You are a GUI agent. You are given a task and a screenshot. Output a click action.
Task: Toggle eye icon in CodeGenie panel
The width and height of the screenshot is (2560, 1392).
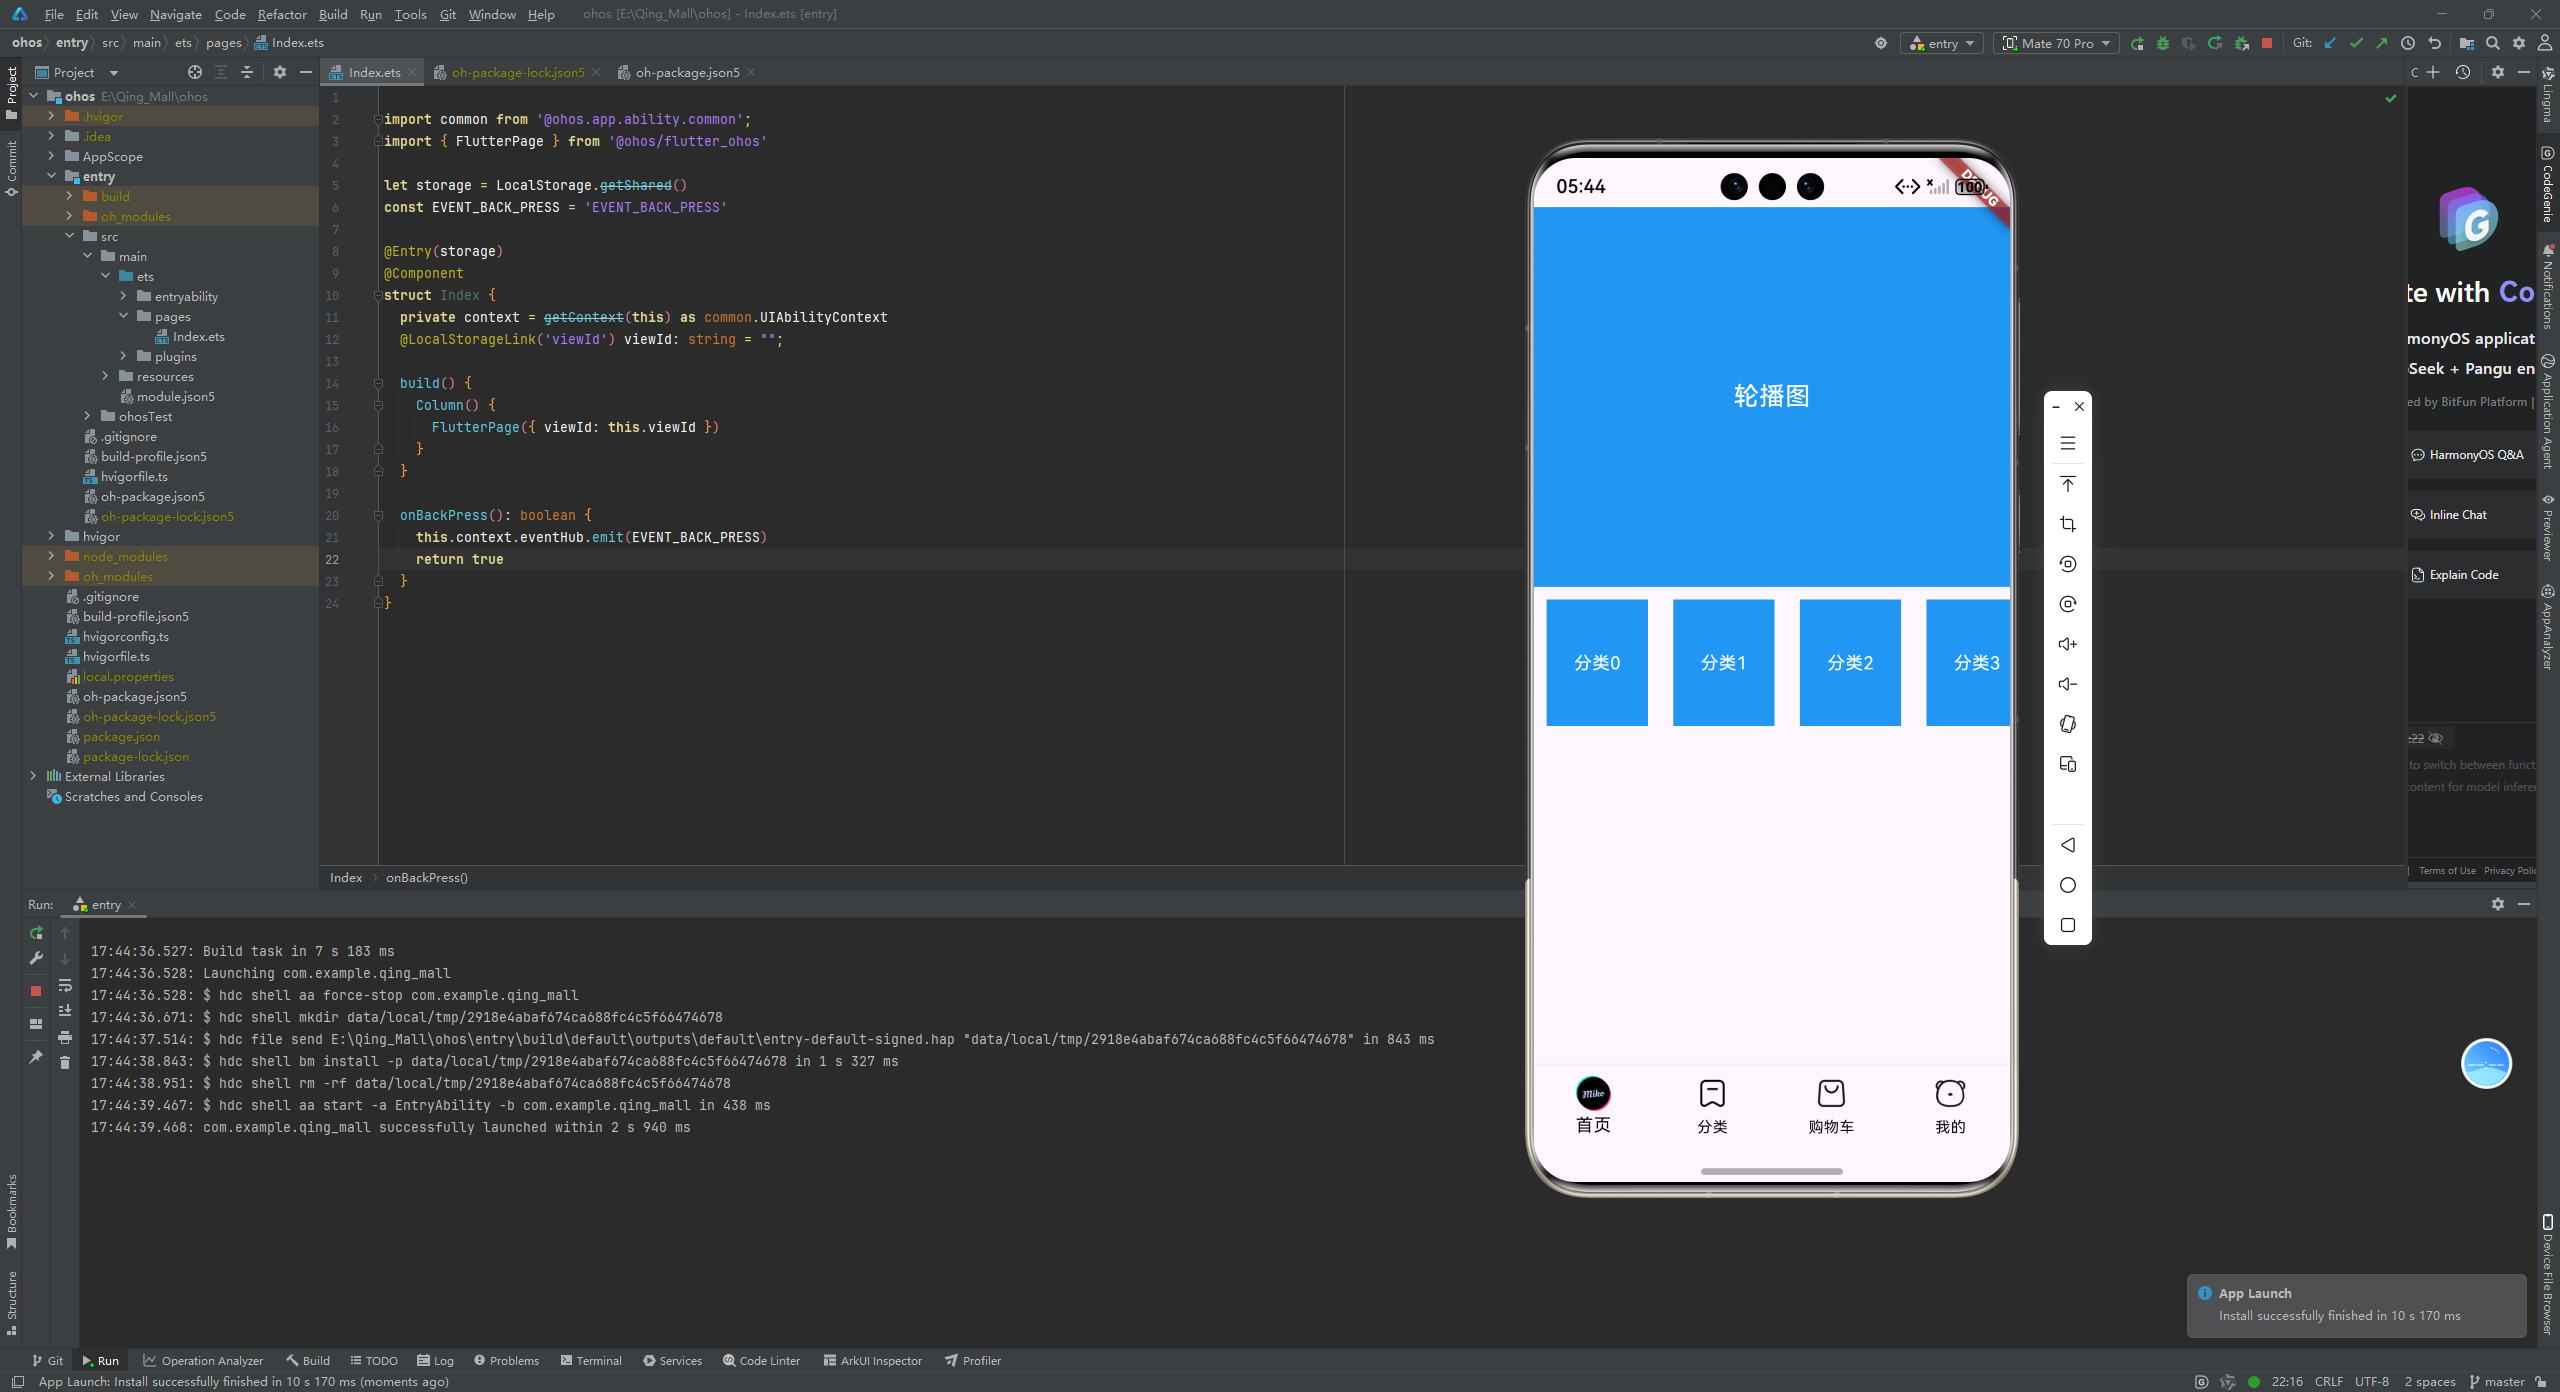[x=2436, y=738]
